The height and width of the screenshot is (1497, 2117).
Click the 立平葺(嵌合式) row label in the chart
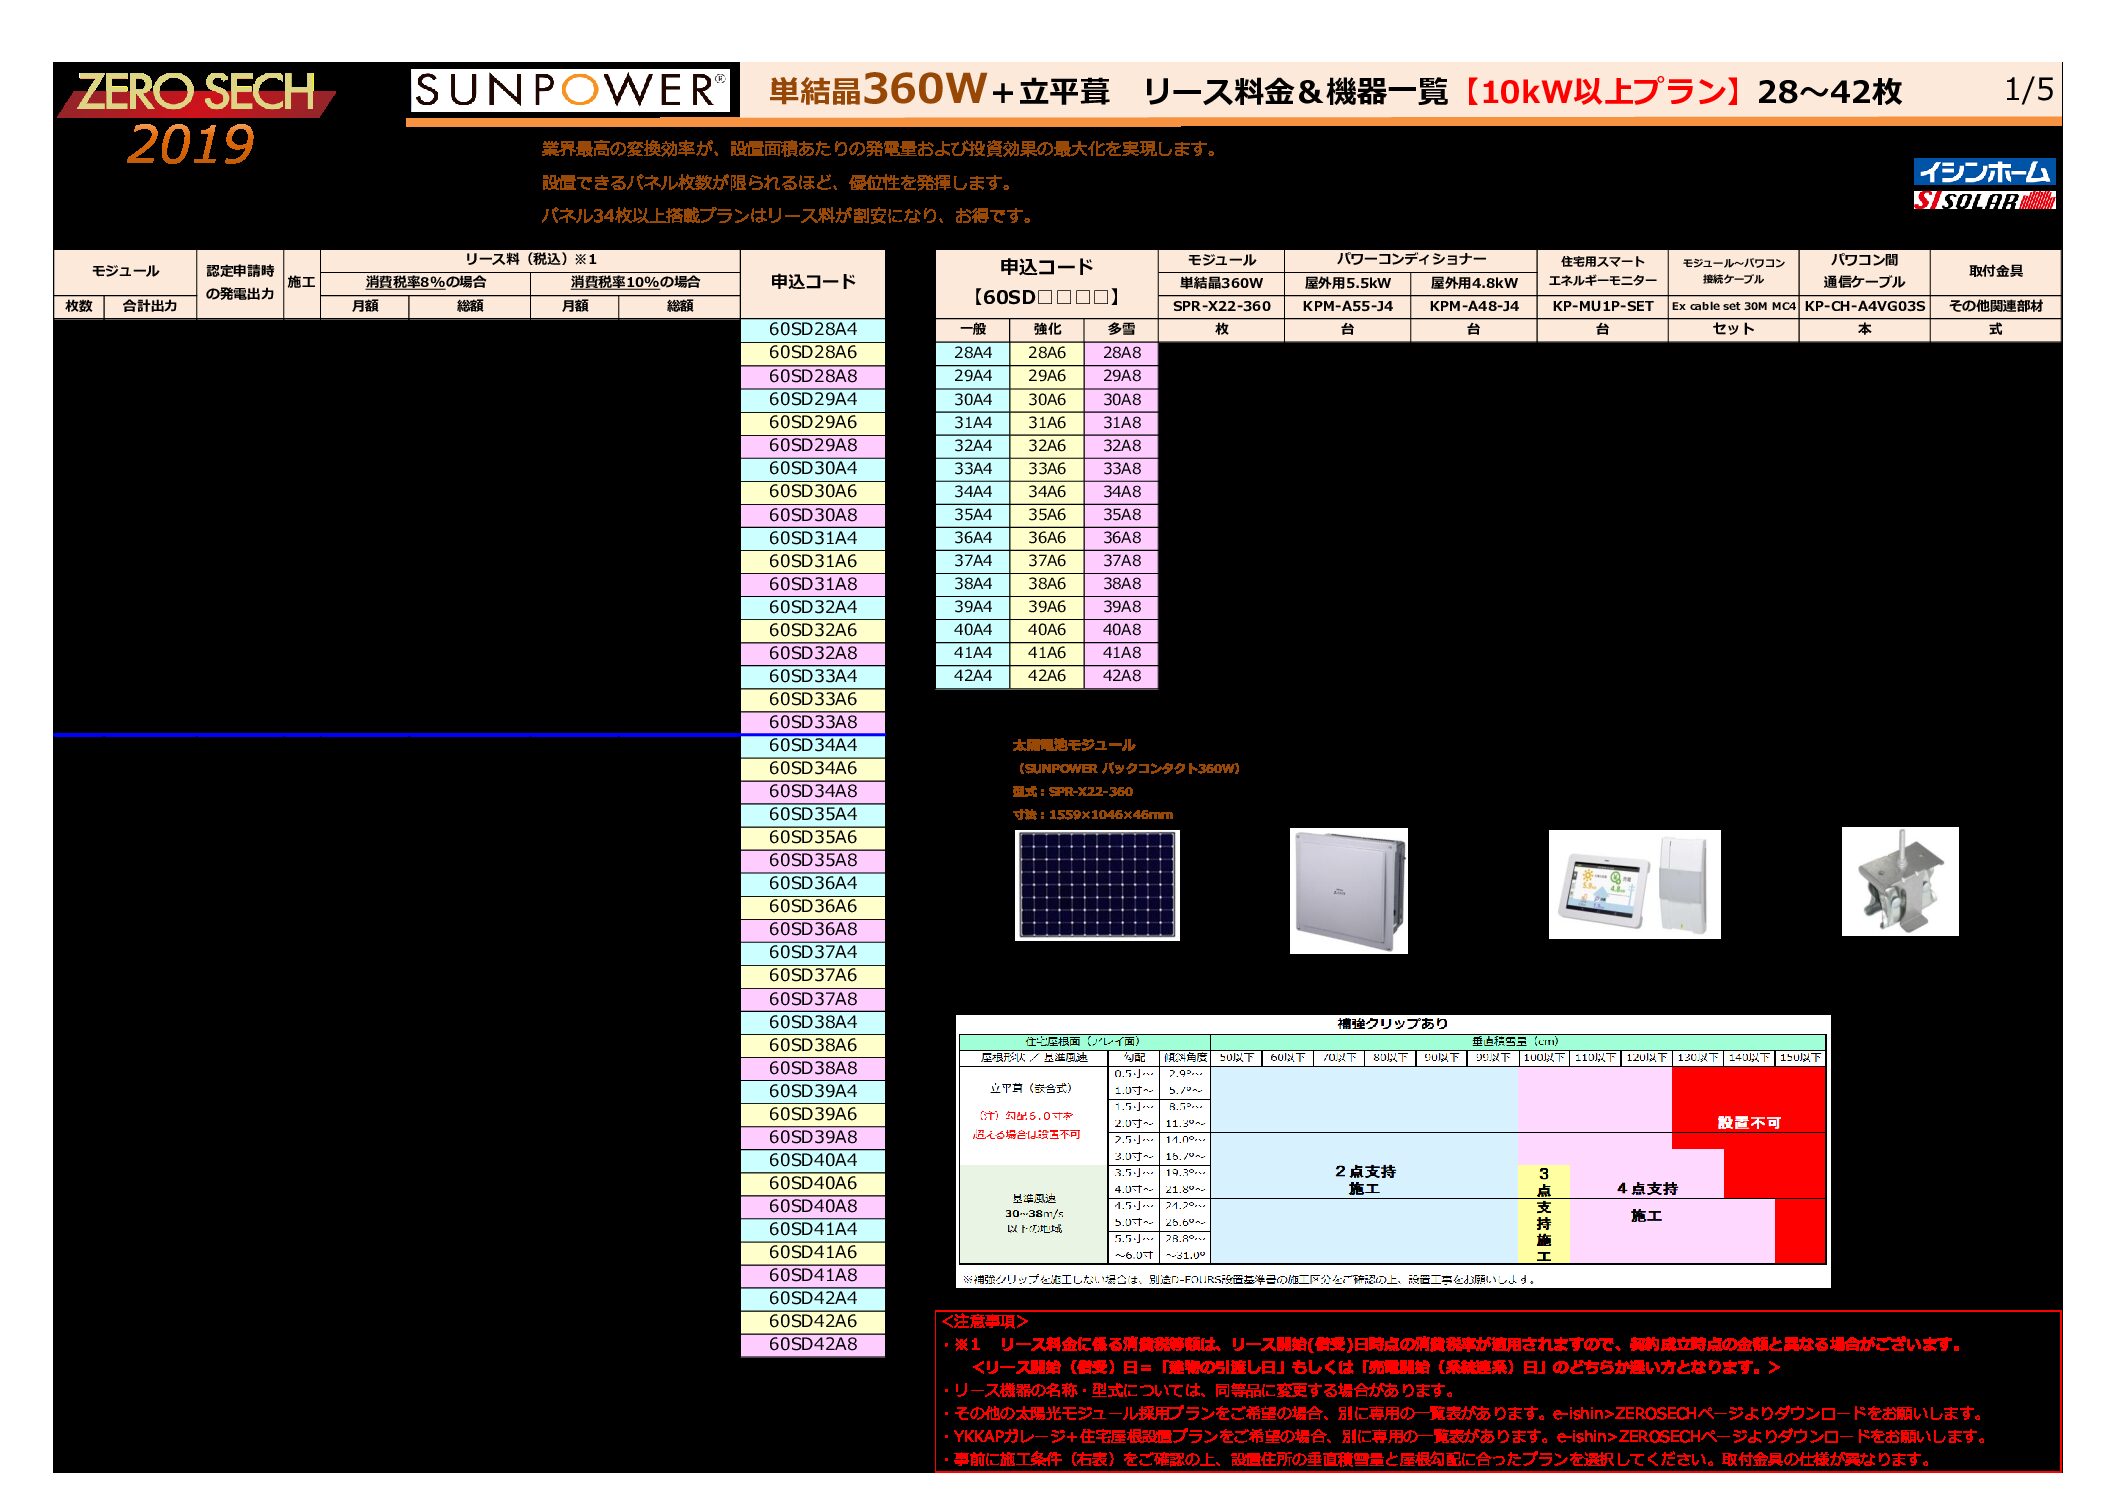[x=1031, y=1088]
